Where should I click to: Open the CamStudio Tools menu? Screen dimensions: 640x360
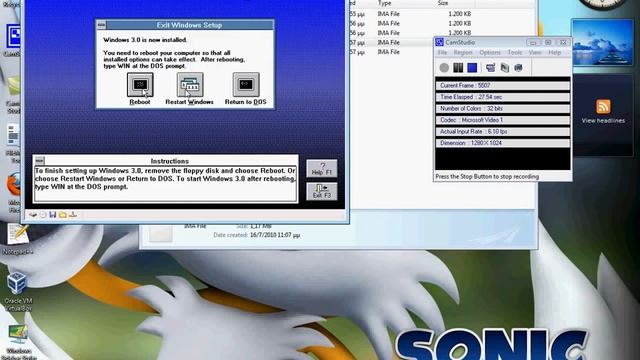515,53
